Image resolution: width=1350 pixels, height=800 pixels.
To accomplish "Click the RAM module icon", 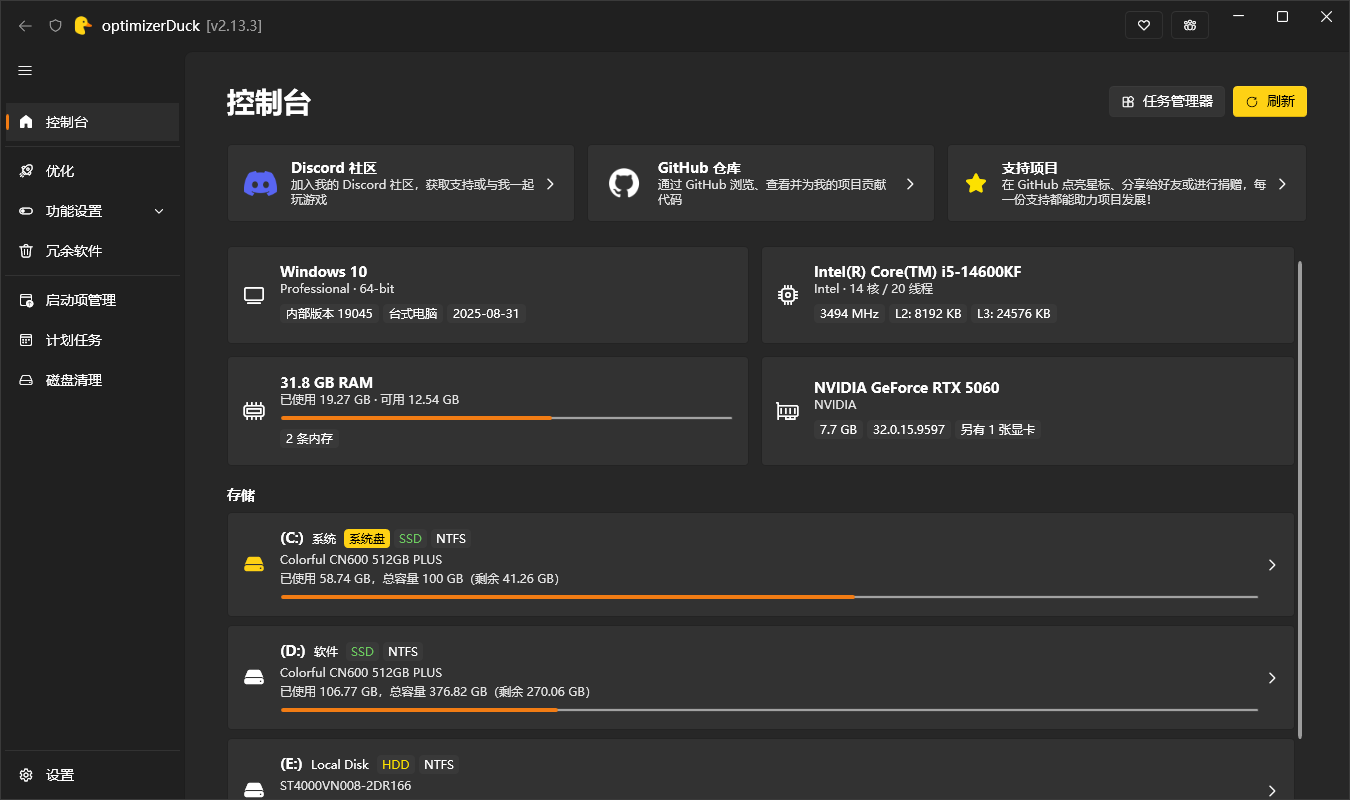I will [x=254, y=411].
